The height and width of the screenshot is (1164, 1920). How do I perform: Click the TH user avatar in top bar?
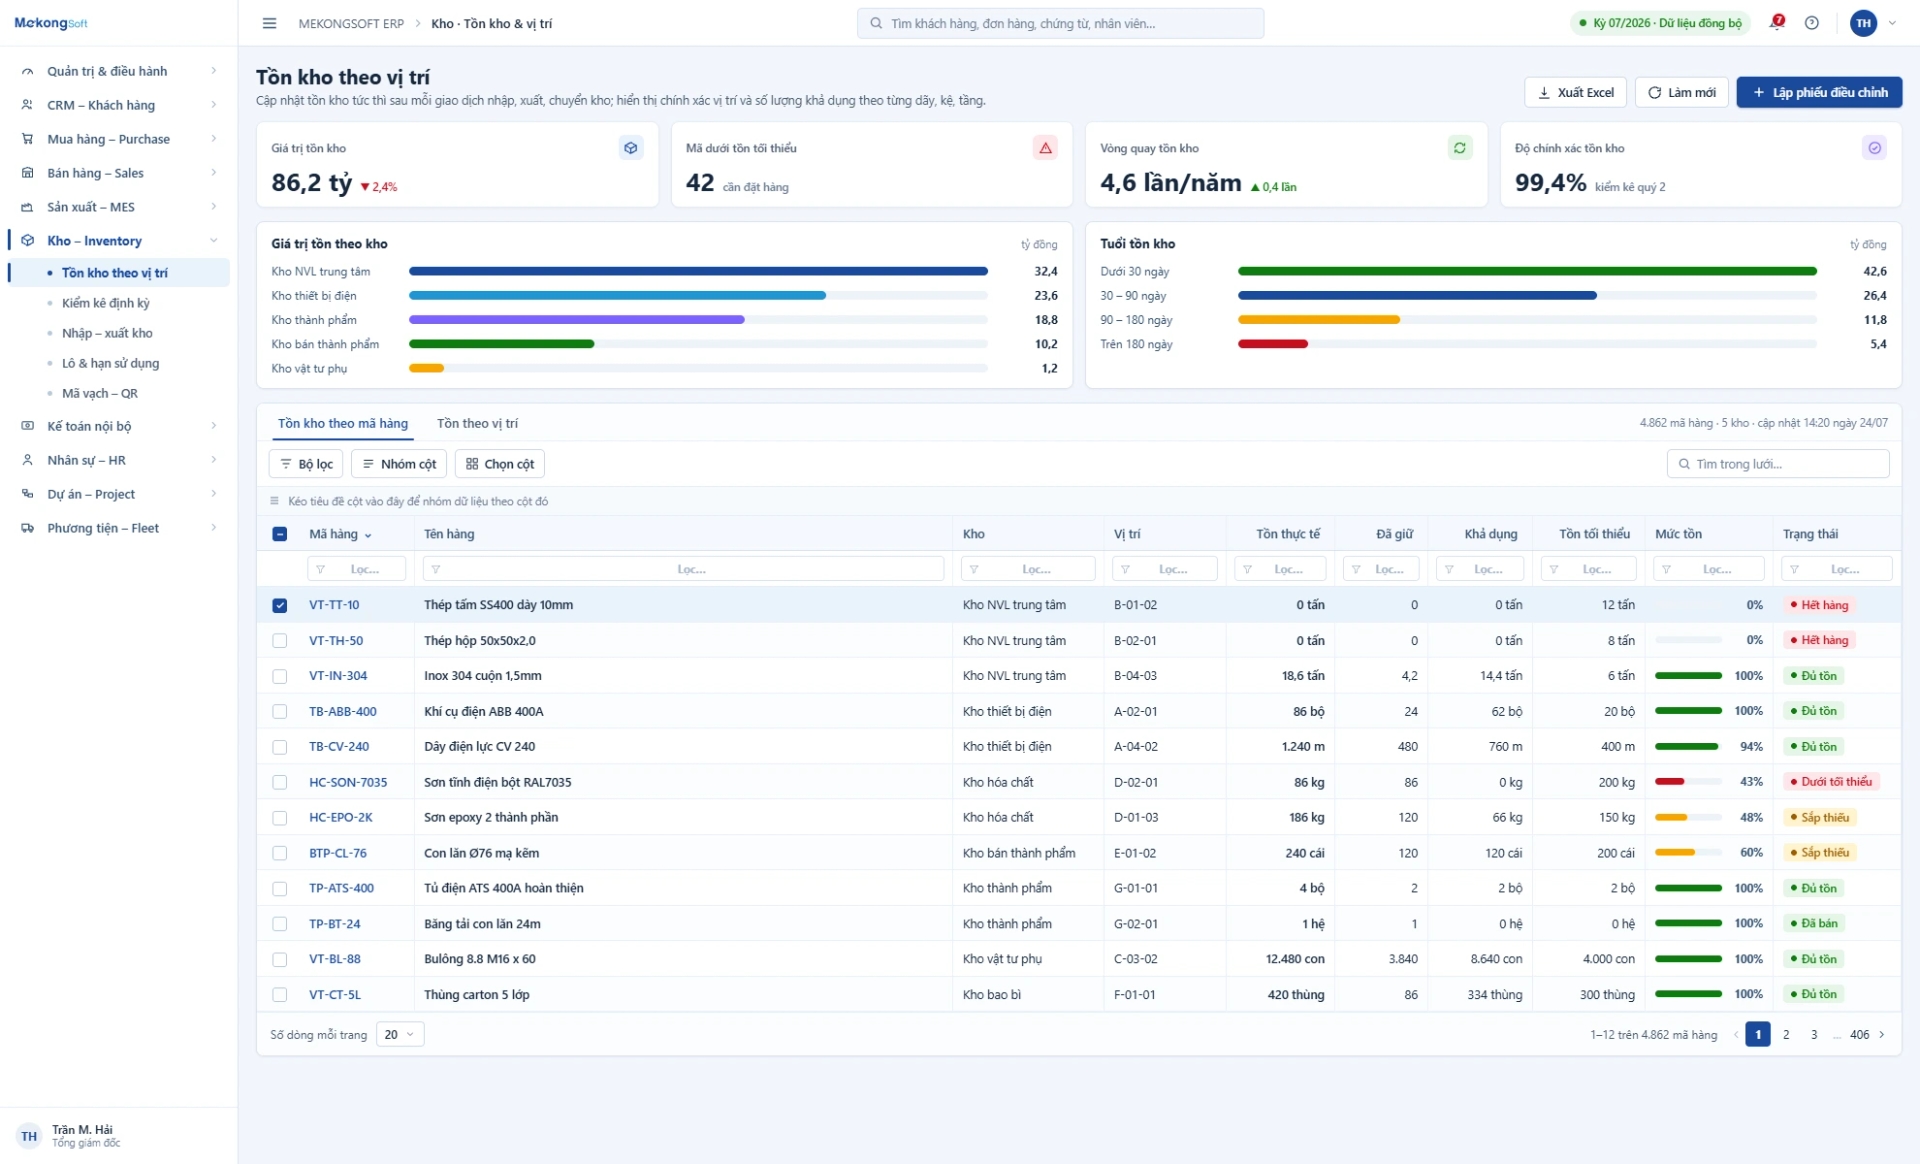click(1863, 23)
